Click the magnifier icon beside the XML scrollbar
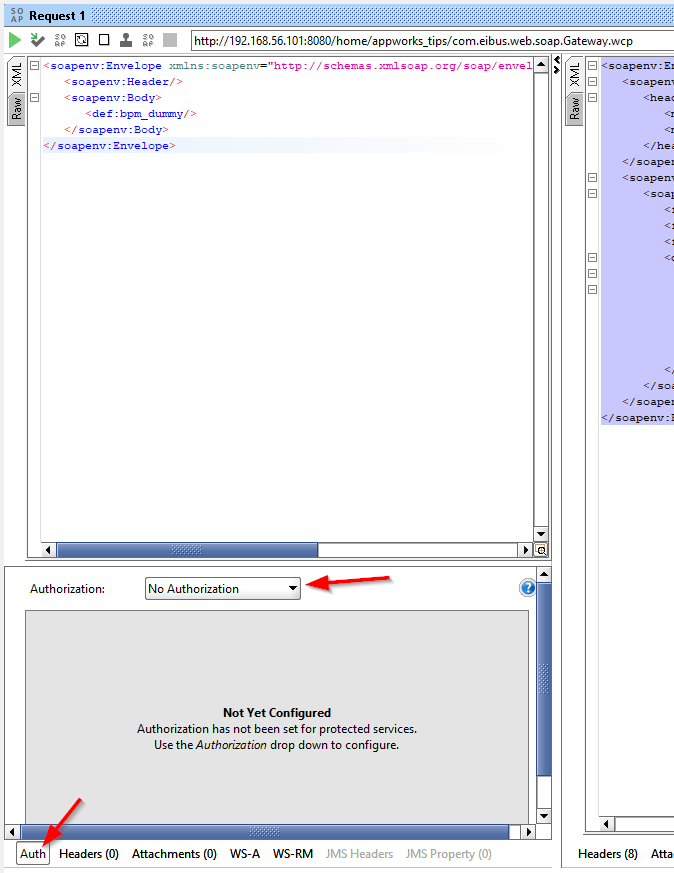This screenshot has width=674, height=873. [541, 550]
